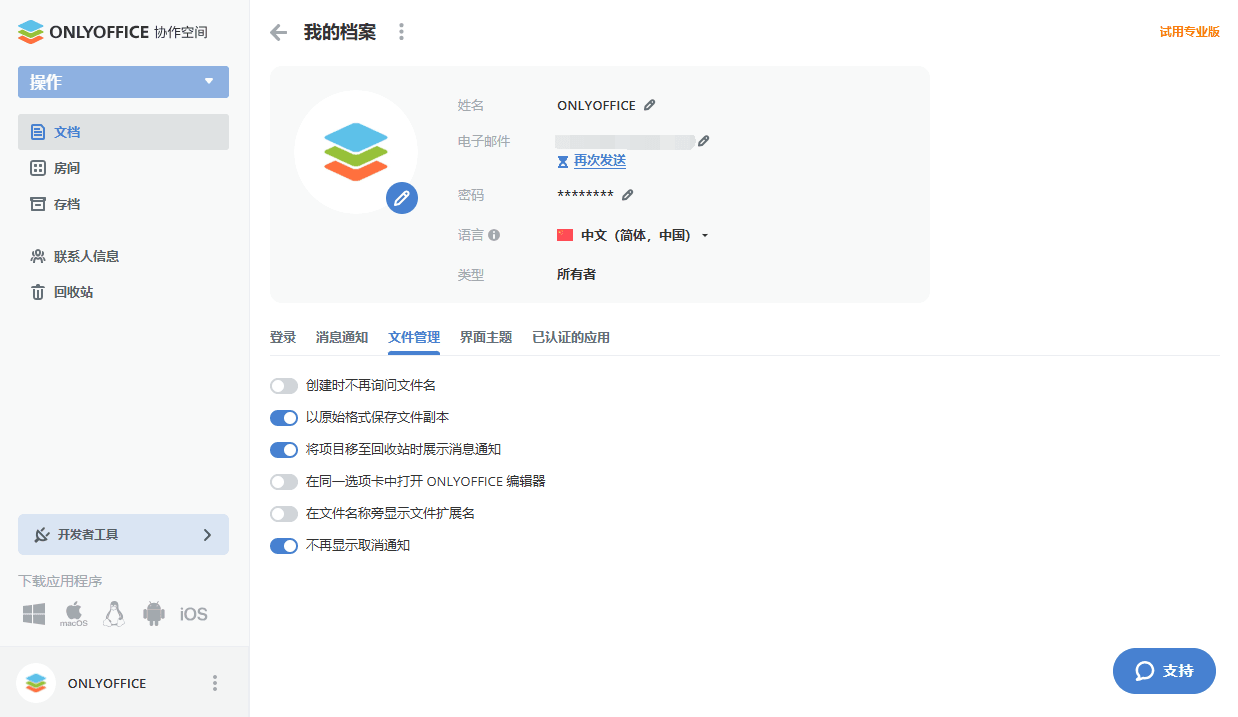Open 联系人信息 in the sidebar
The image size is (1238, 717).
click(x=123, y=256)
